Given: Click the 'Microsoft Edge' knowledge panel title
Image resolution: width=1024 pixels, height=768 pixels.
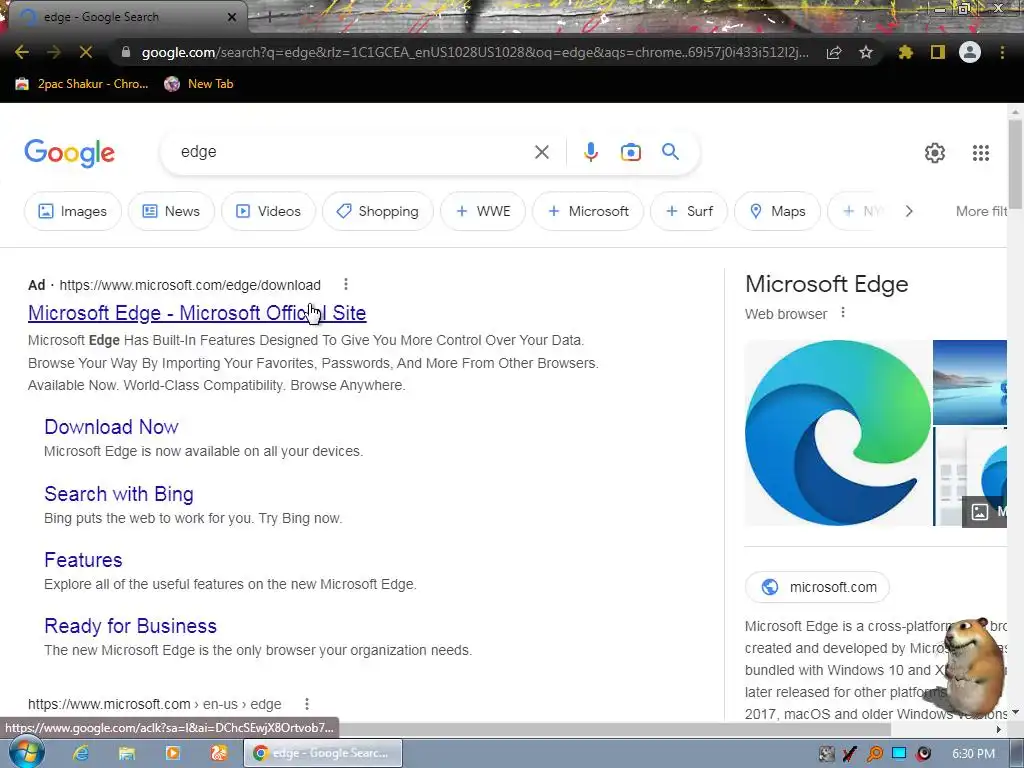Looking at the screenshot, I should click(826, 284).
